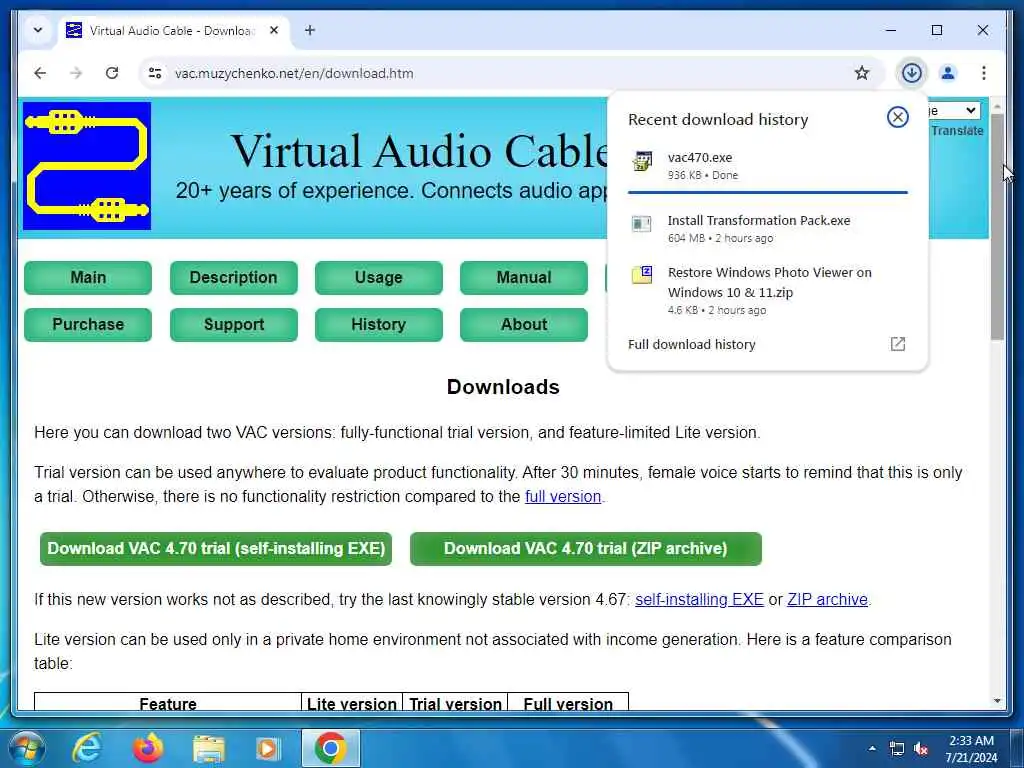Screen dimensions: 1024x768
Task: Expand the tab search chevron
Action: click(38, 30)
